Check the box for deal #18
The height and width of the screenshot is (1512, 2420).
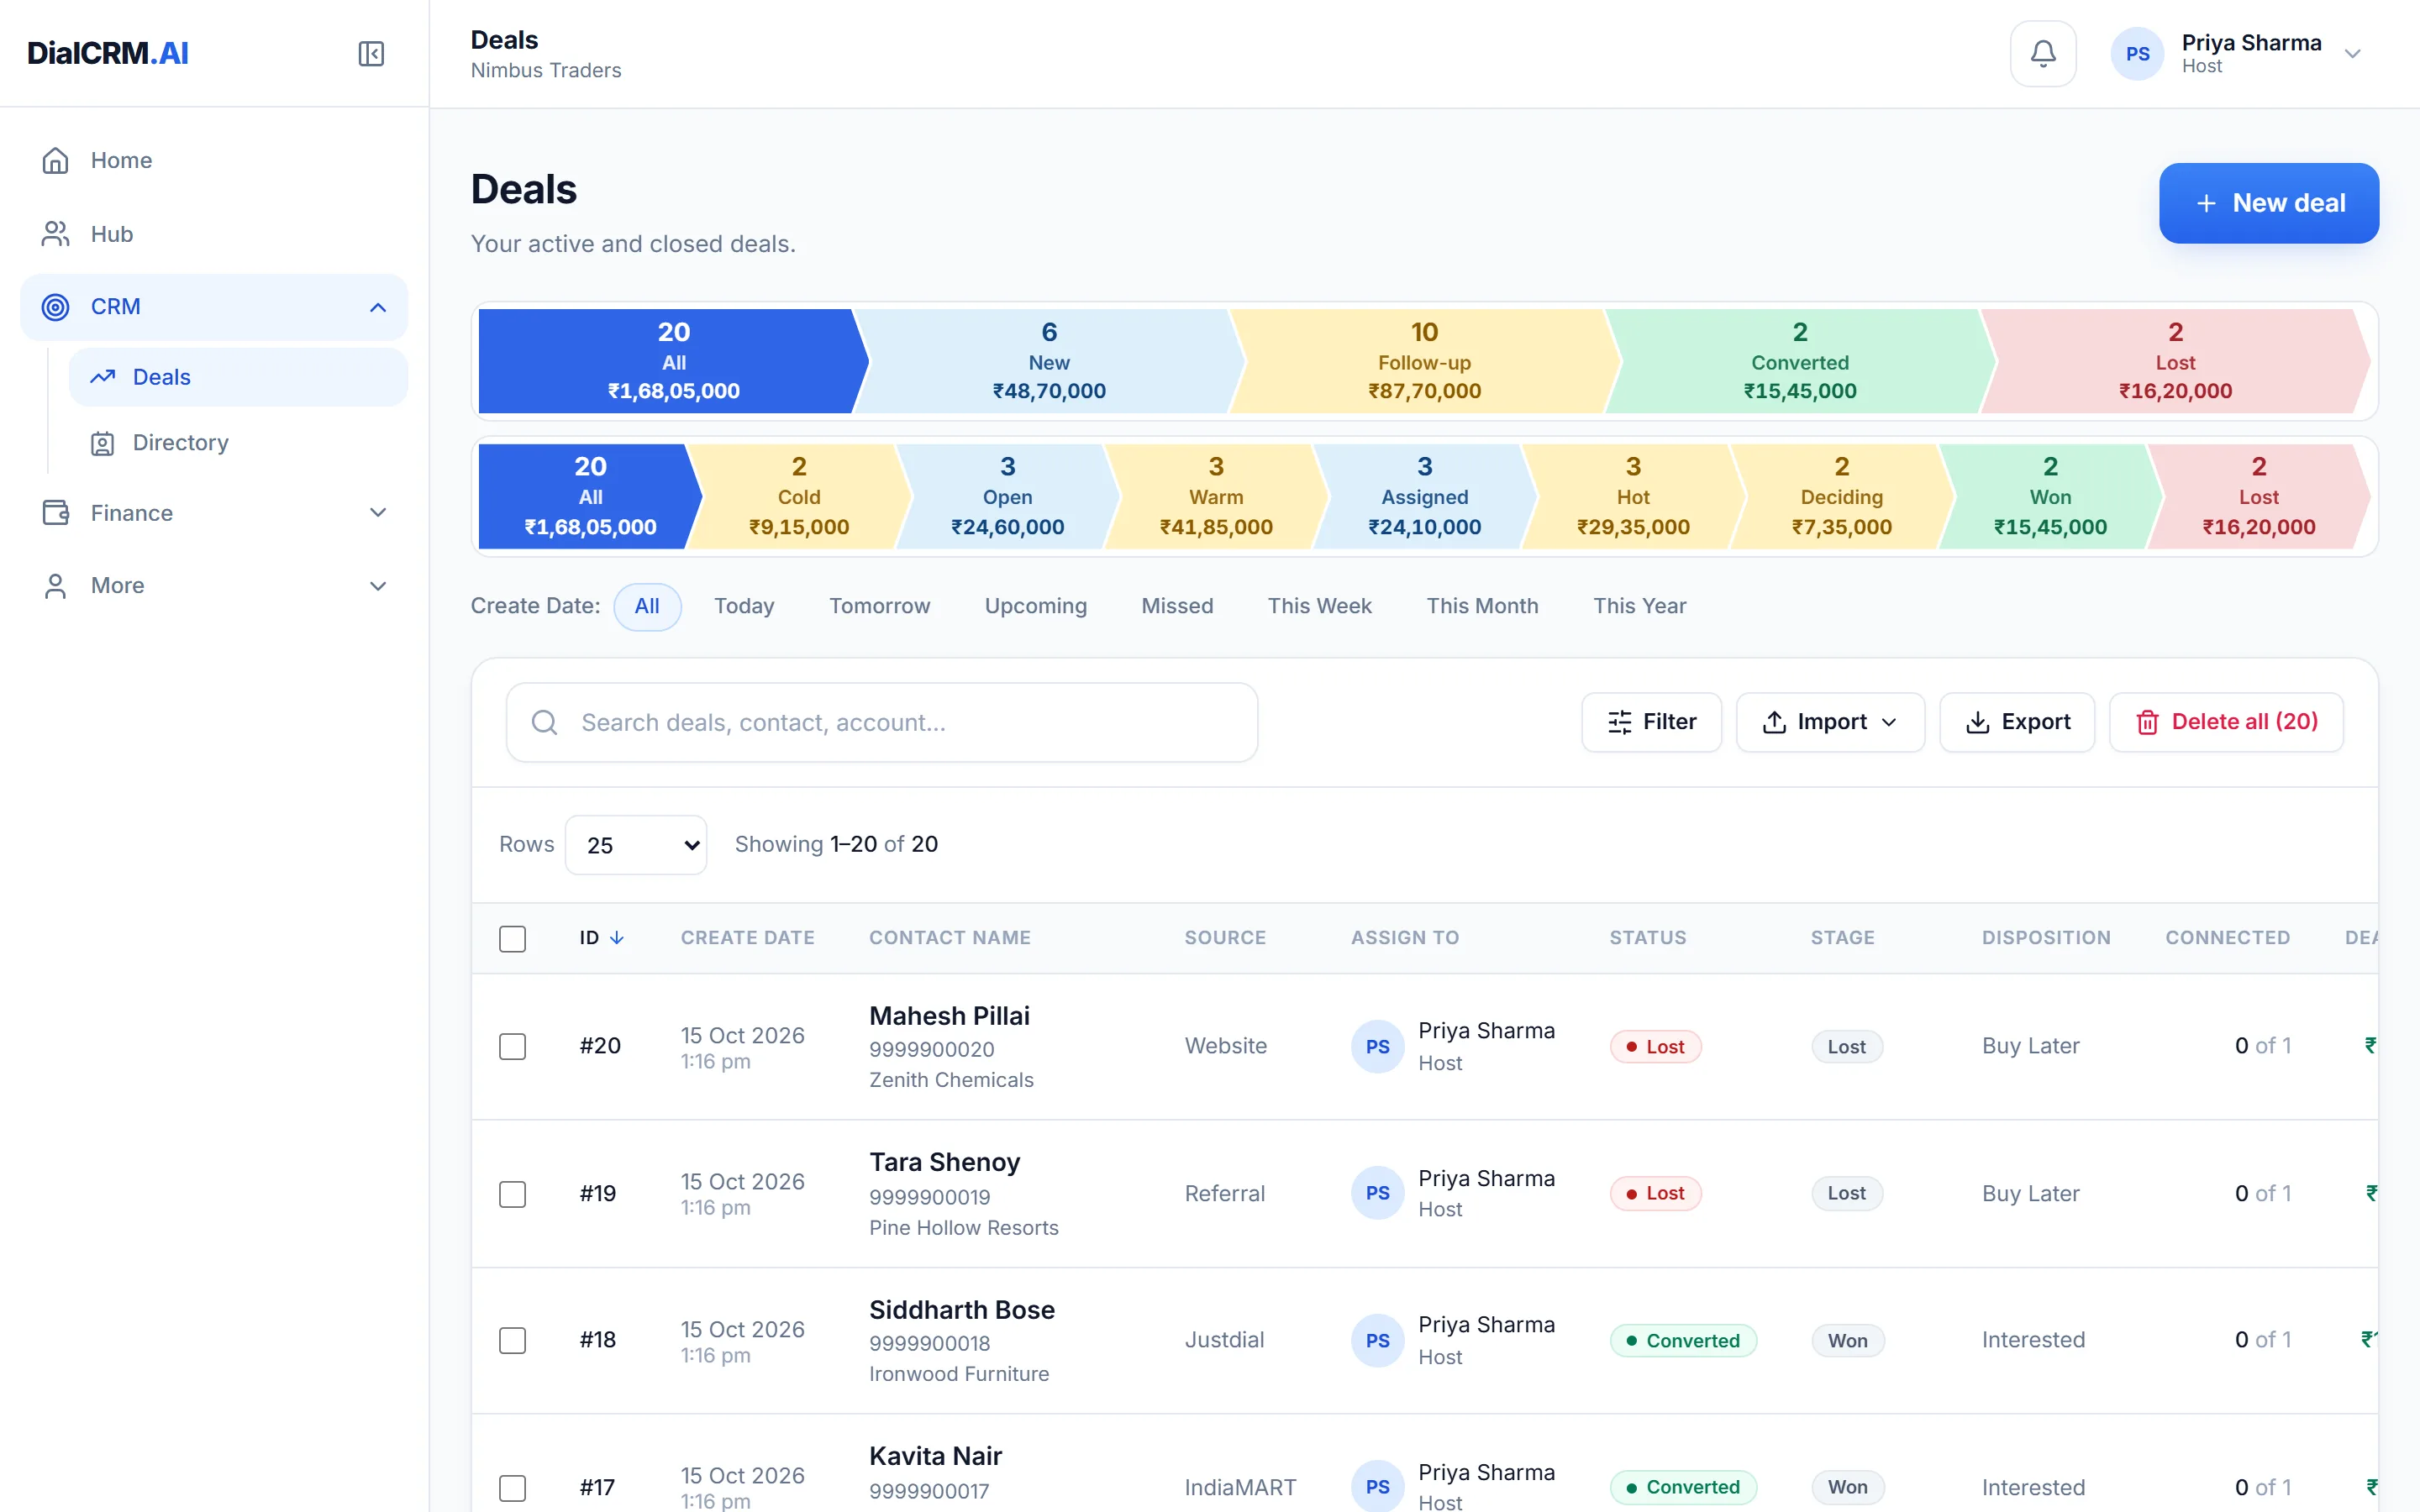[512, 1340]
